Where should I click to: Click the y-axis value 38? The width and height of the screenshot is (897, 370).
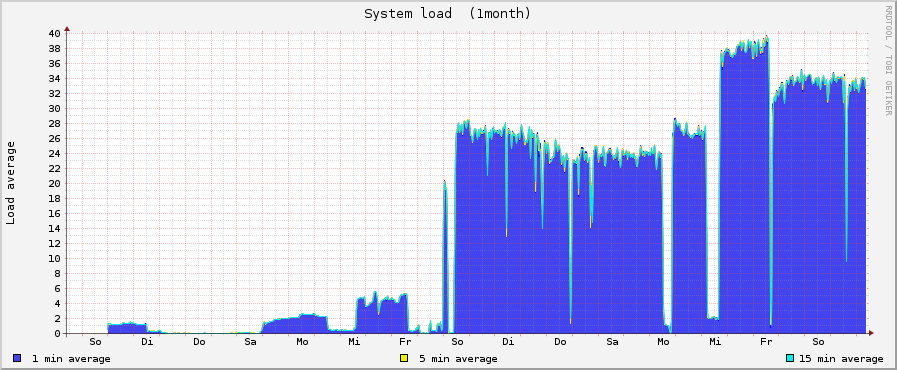tap(54, 49)
